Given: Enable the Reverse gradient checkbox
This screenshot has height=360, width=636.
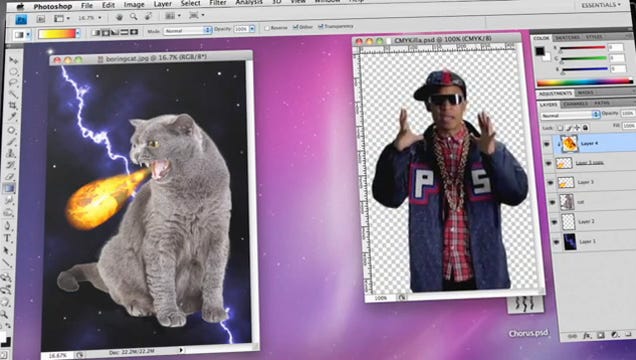Looking at the screenshot, I should click(x=266, y=28).
